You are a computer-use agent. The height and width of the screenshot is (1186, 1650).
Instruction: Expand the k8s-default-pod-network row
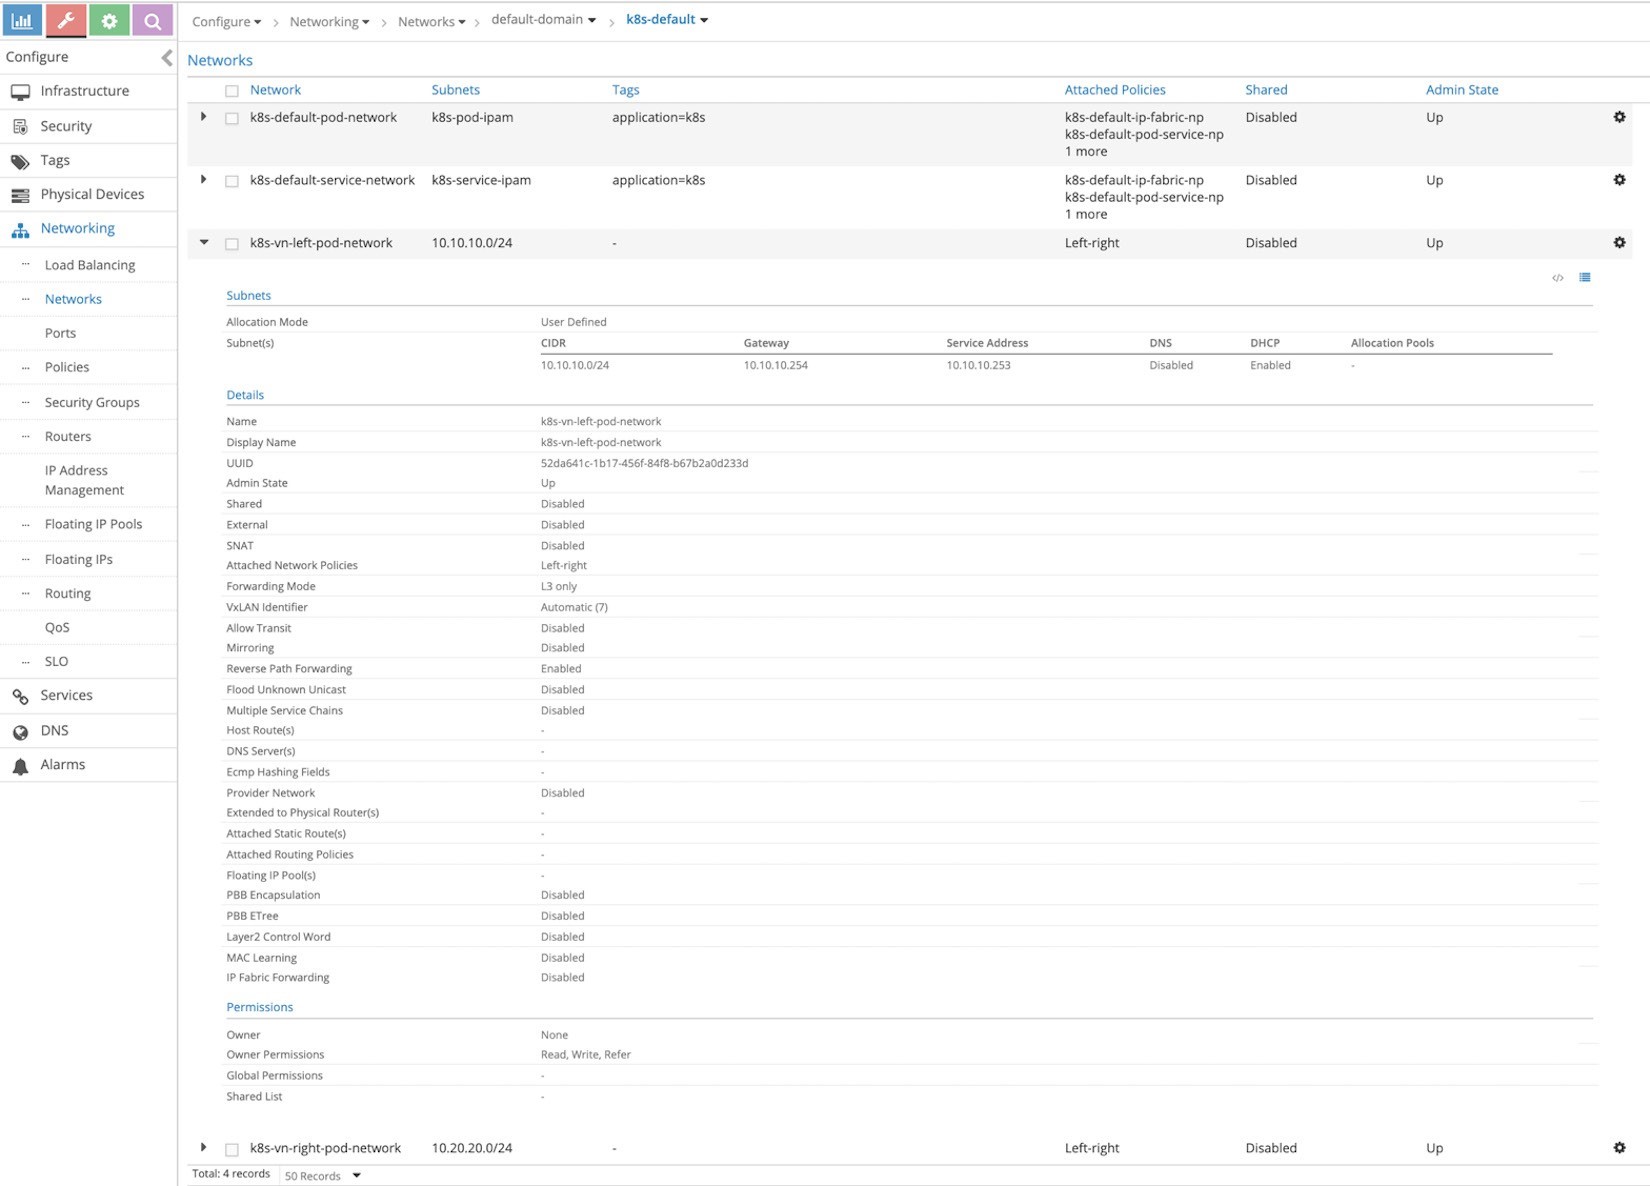pos(204,117)
